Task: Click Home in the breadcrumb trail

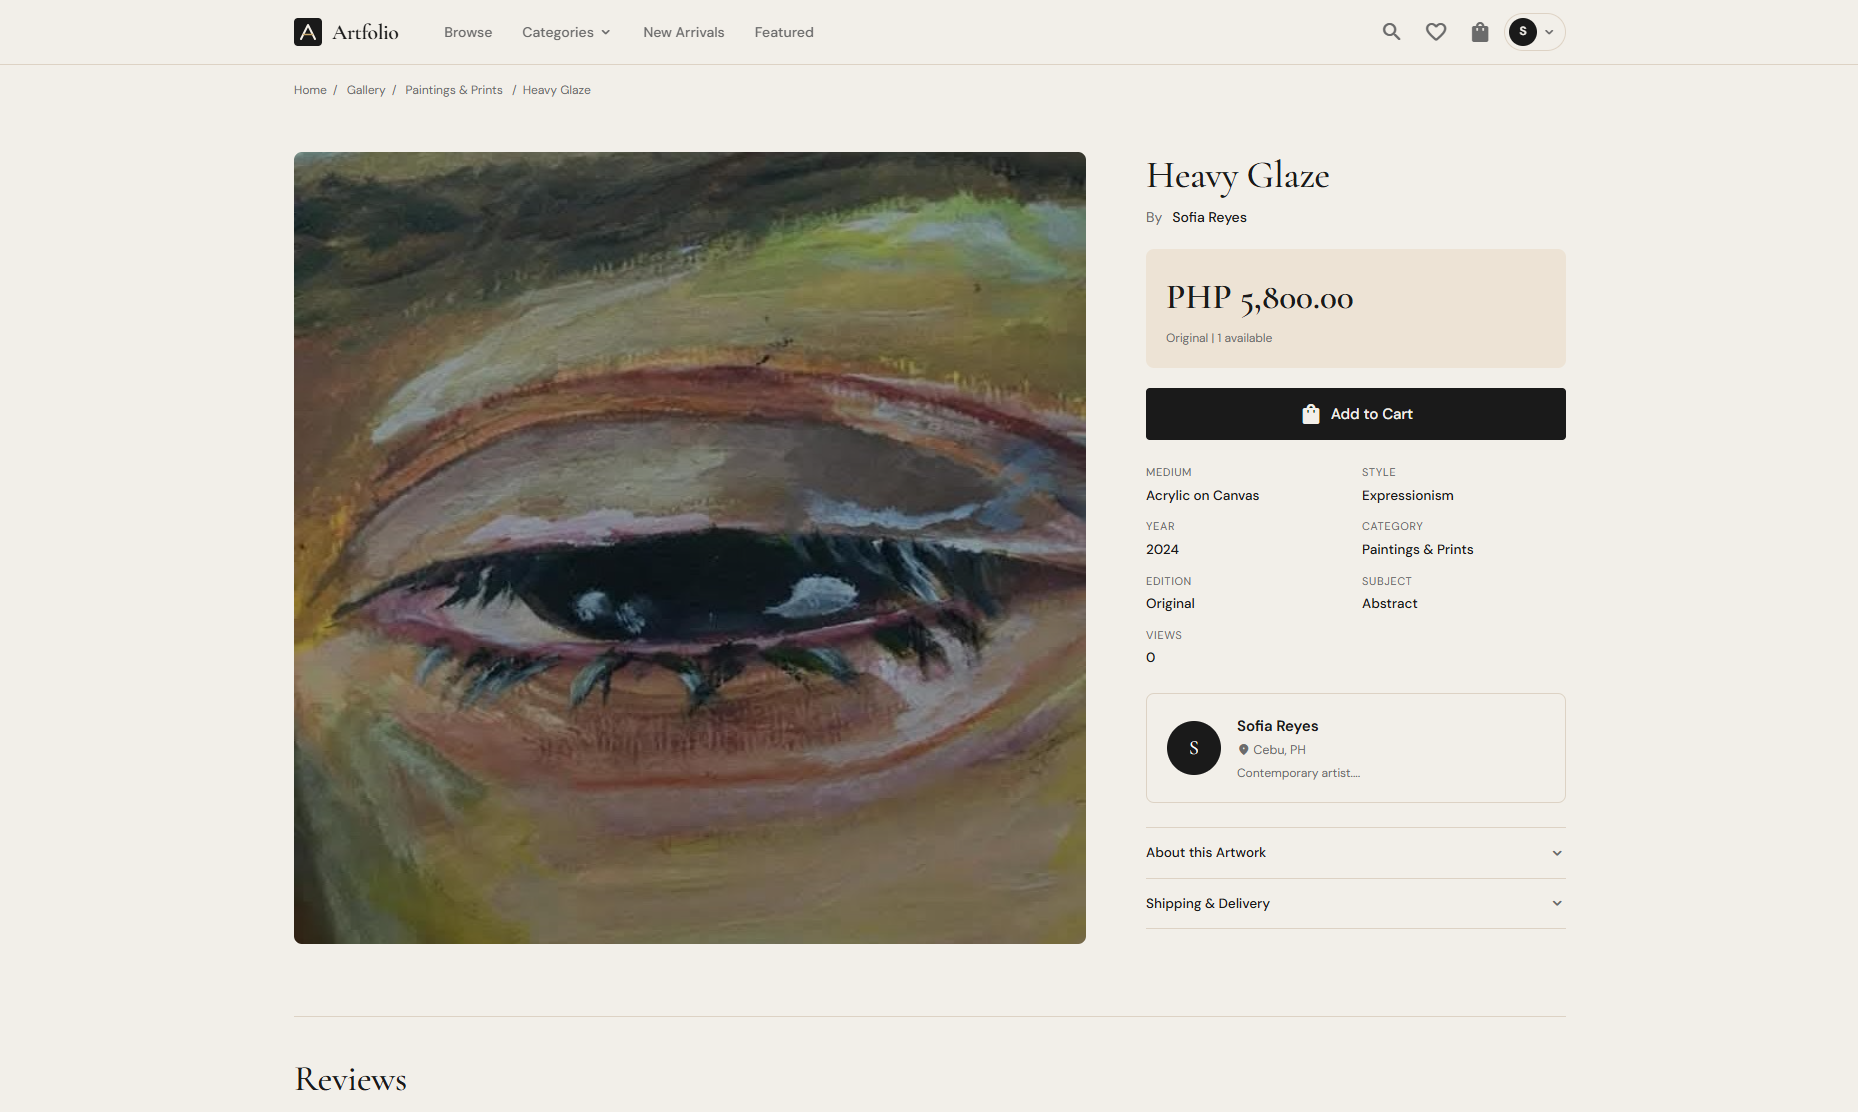Action: pyautogui.click(x=310, y=89)
